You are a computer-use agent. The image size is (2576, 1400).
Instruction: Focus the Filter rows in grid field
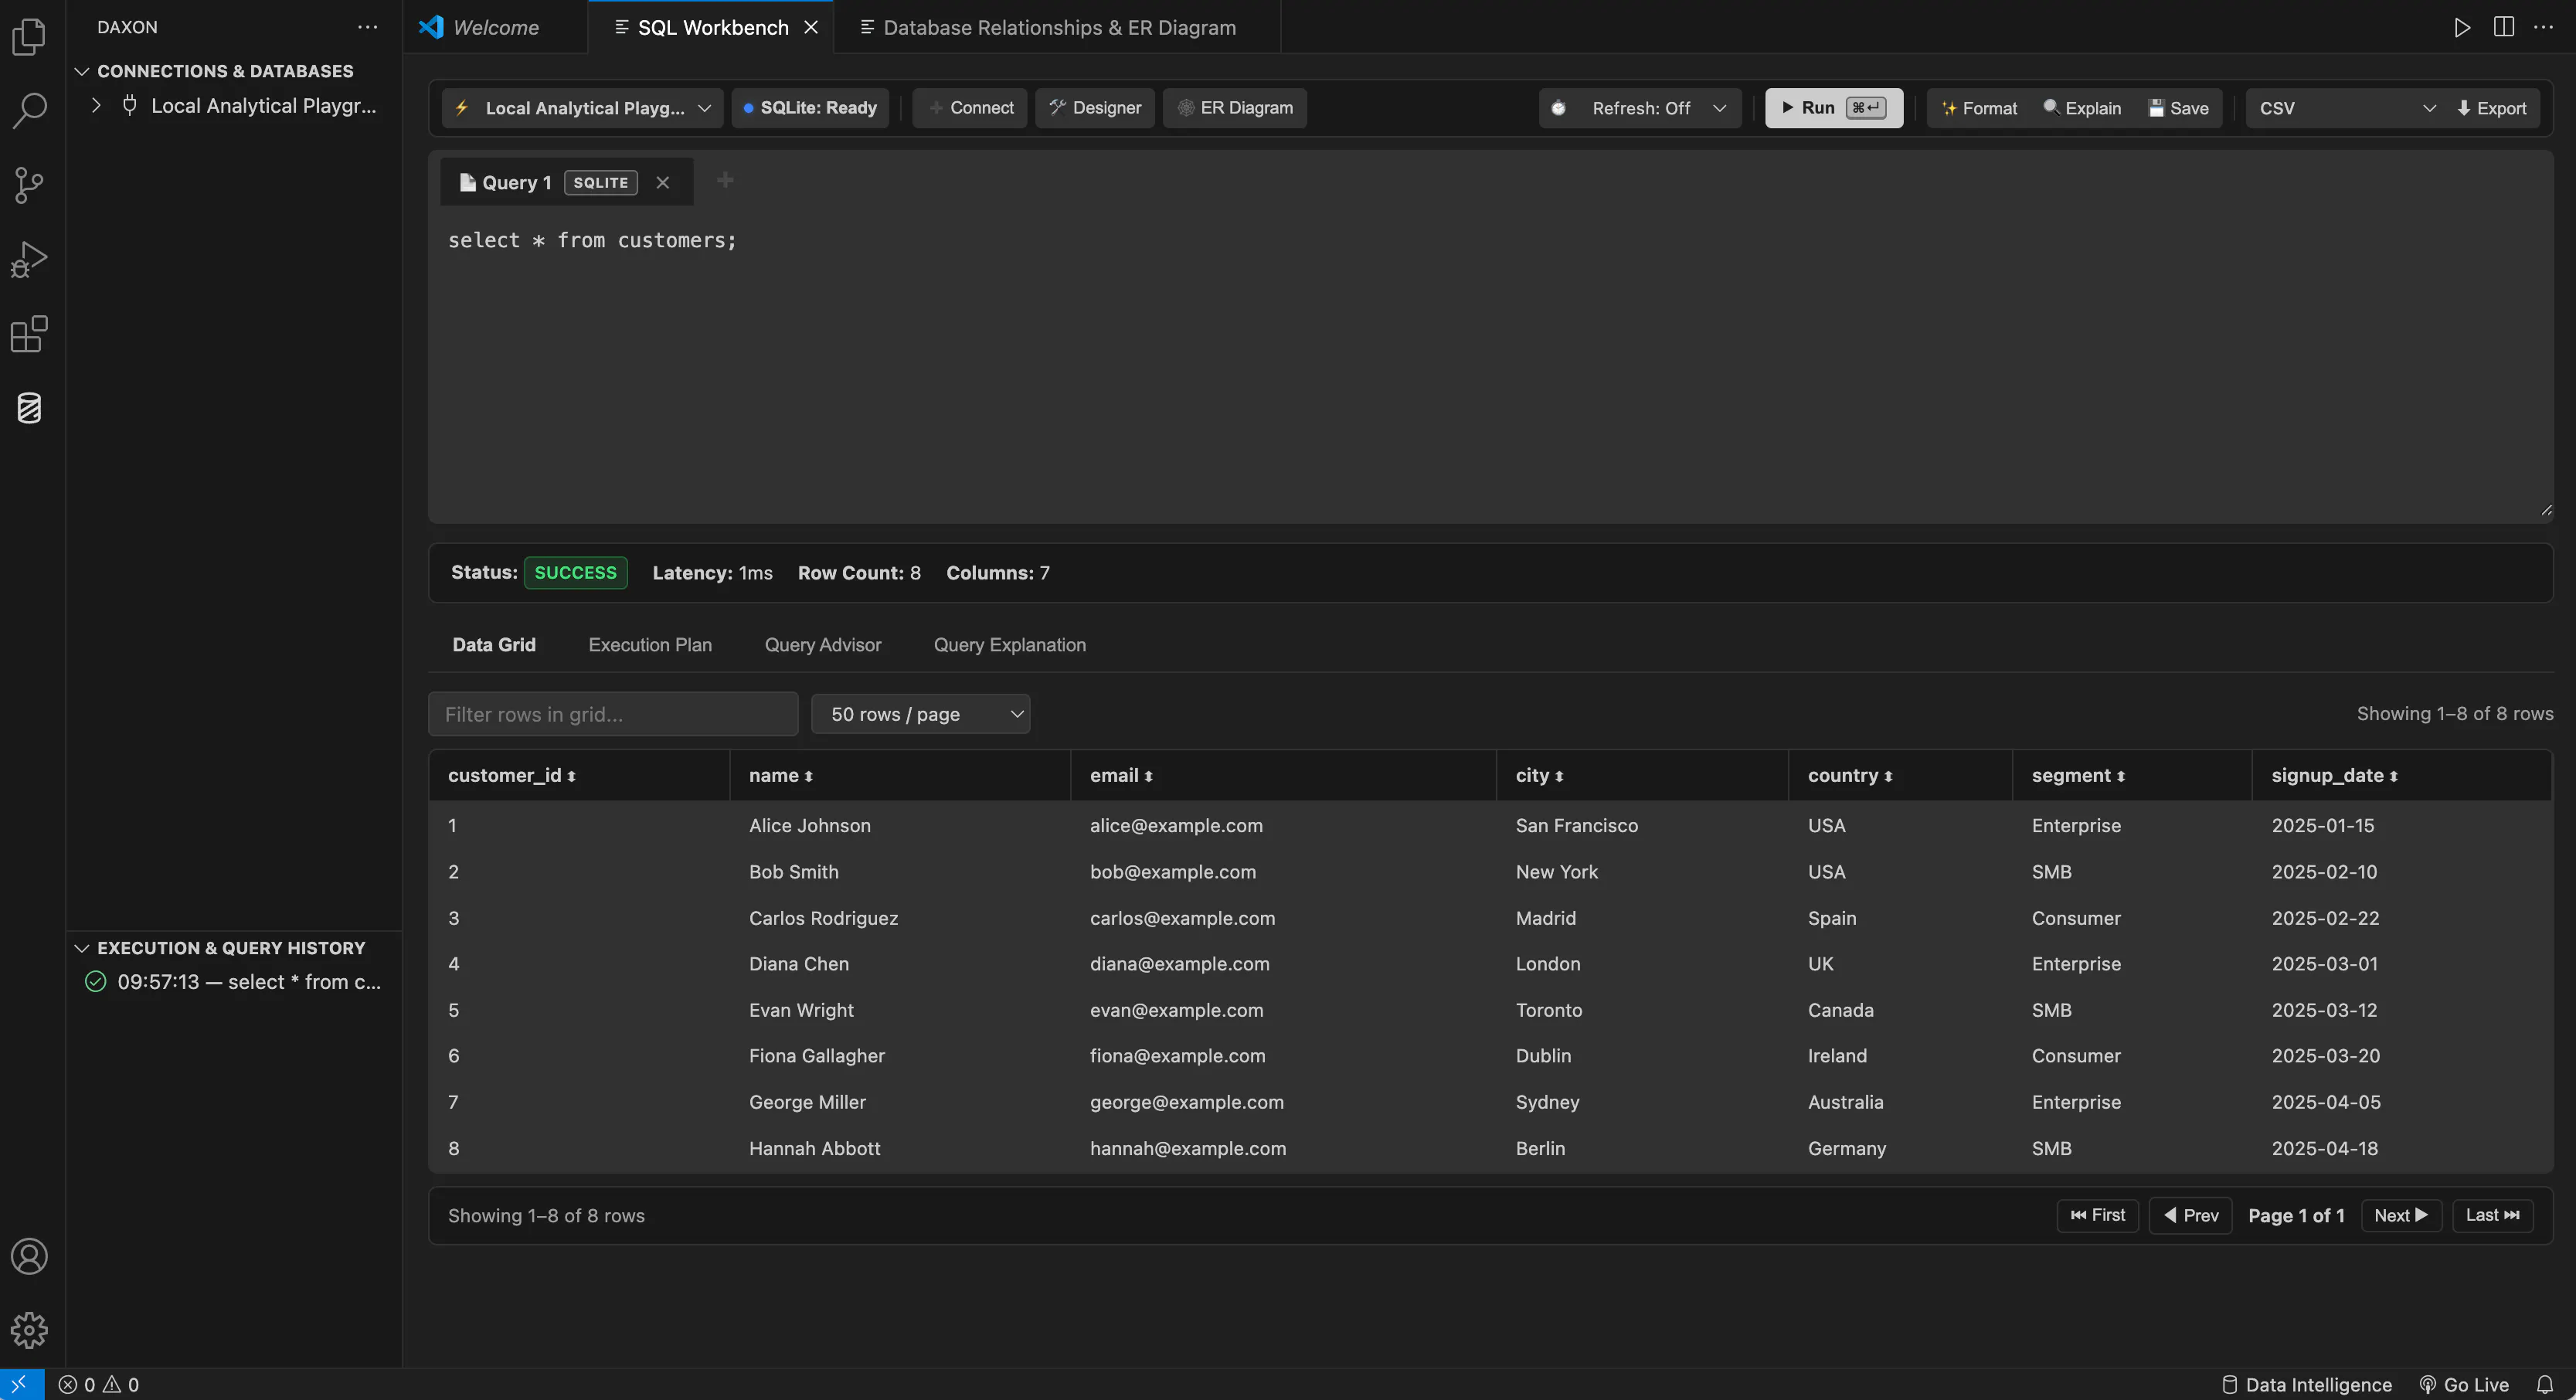(613, 714)
